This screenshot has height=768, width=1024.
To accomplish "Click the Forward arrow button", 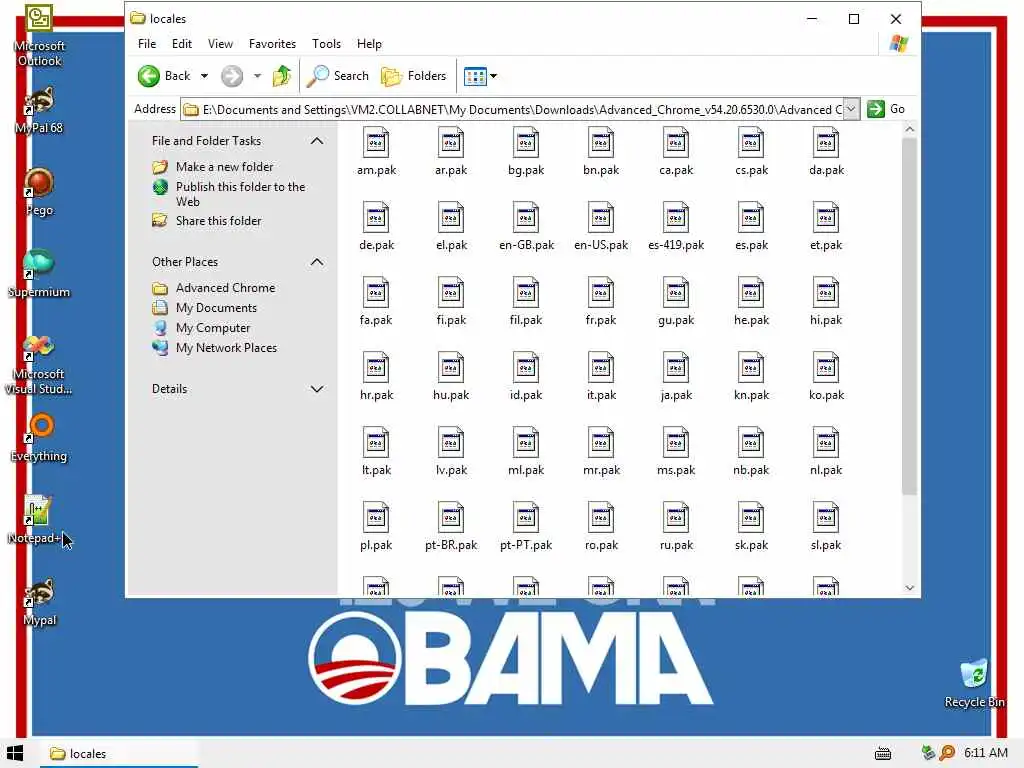I will point(232,76).
